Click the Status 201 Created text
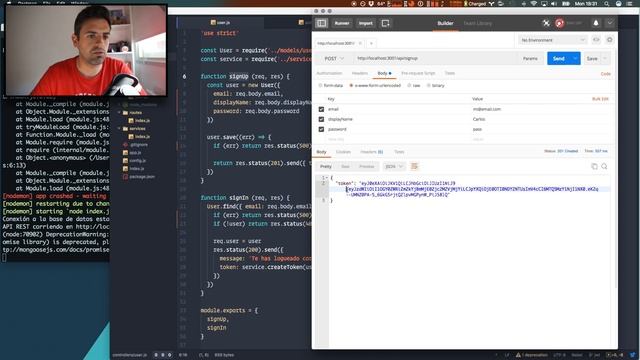The width and height of the screenshot is (640, 360). coord(561,151)
